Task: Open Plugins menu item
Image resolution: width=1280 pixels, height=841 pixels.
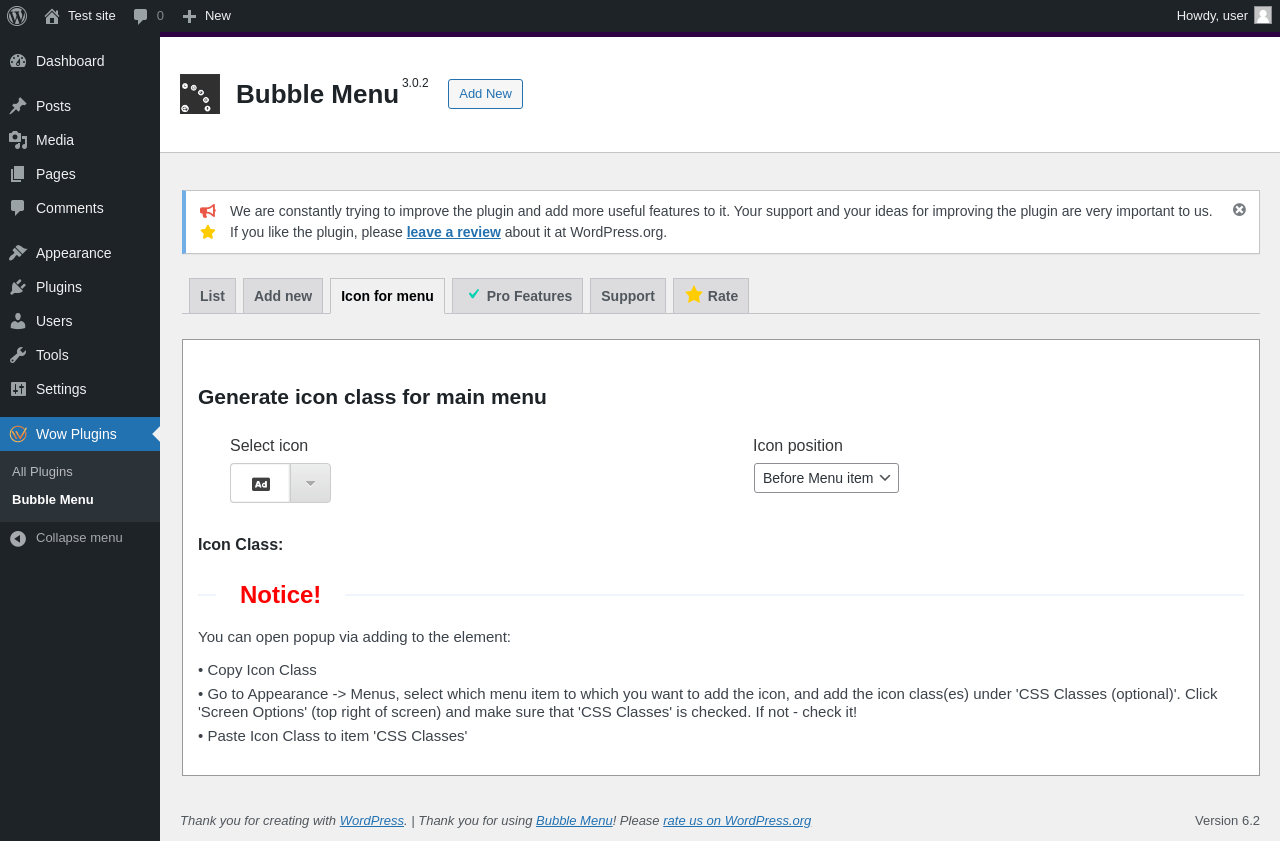Action: (80, 287)
